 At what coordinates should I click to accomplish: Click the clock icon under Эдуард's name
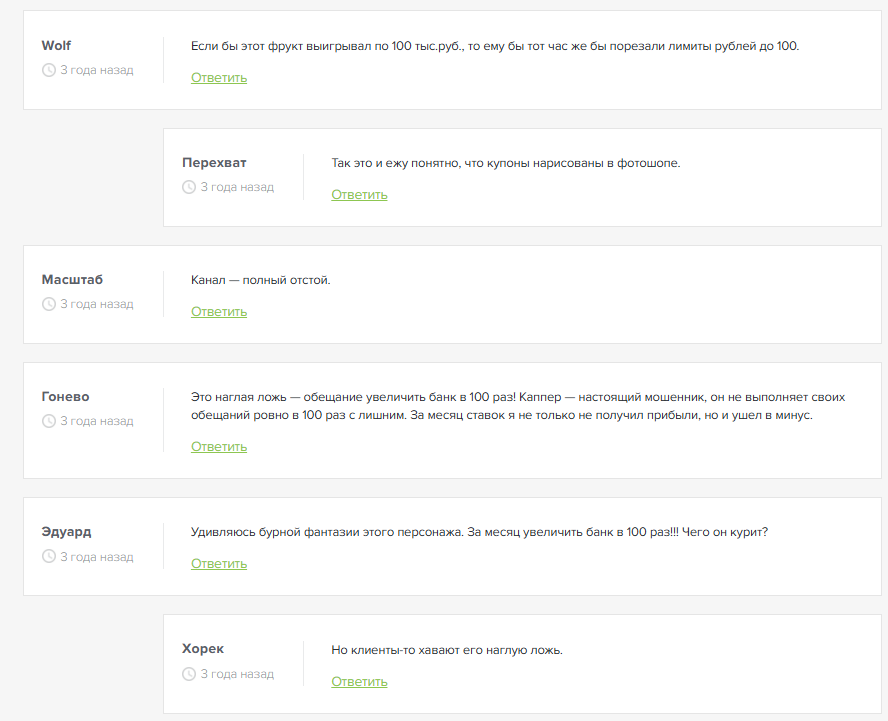point(49,557)
